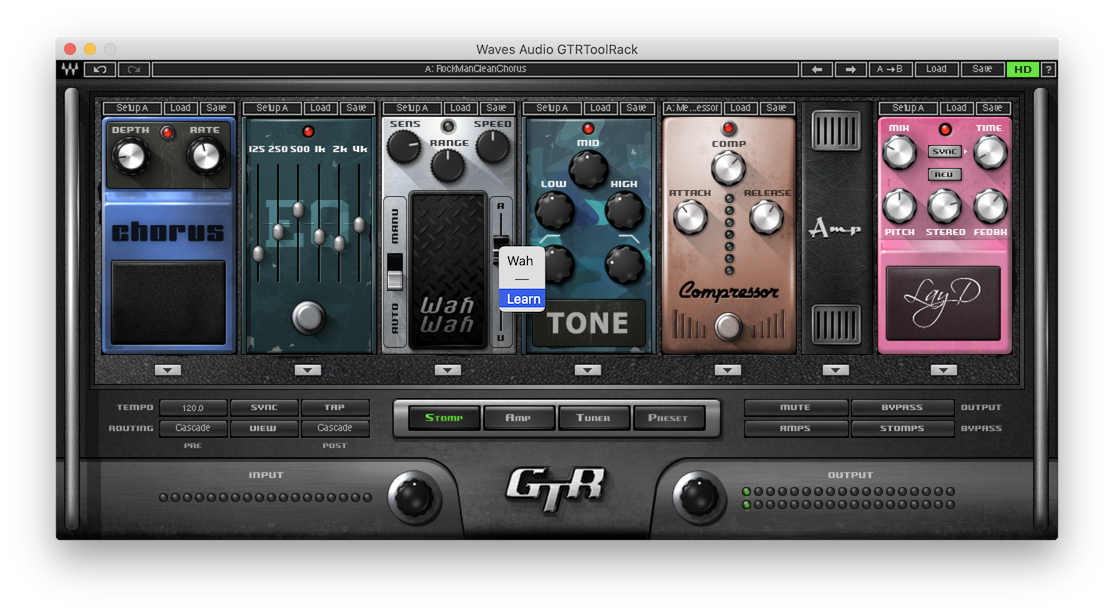
Task: Toggle the Chorus pedal red LED
Action: click(x=167, y=132)
